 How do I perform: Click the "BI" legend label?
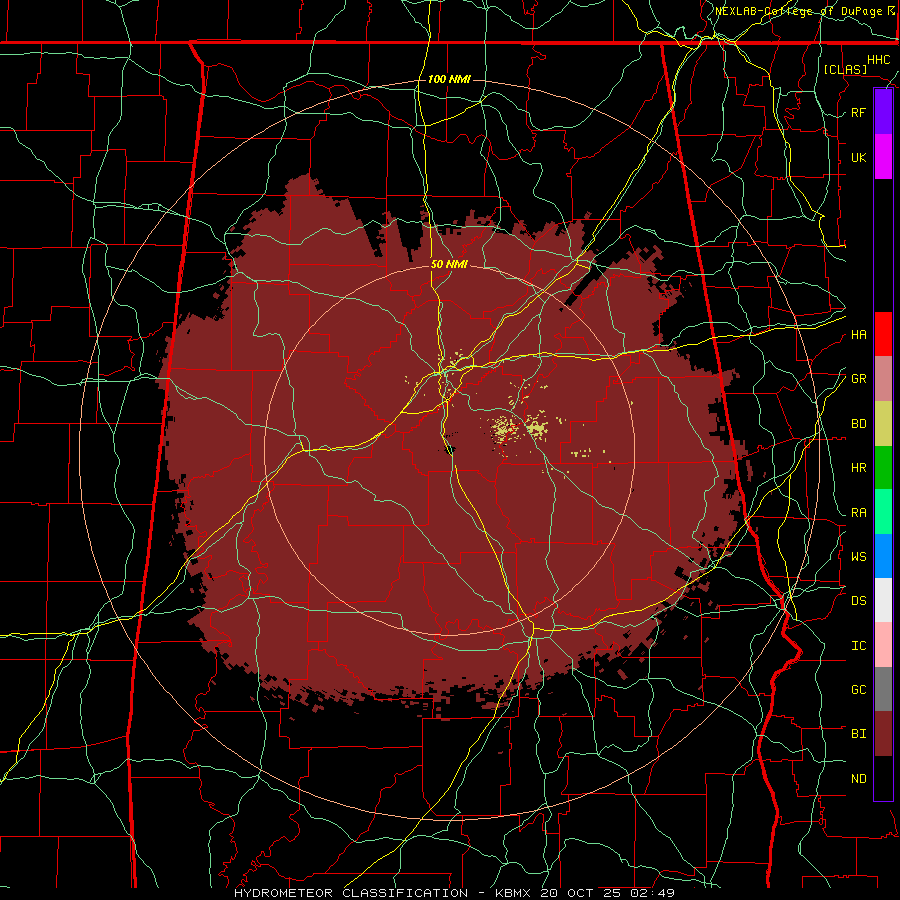(858, 734)
